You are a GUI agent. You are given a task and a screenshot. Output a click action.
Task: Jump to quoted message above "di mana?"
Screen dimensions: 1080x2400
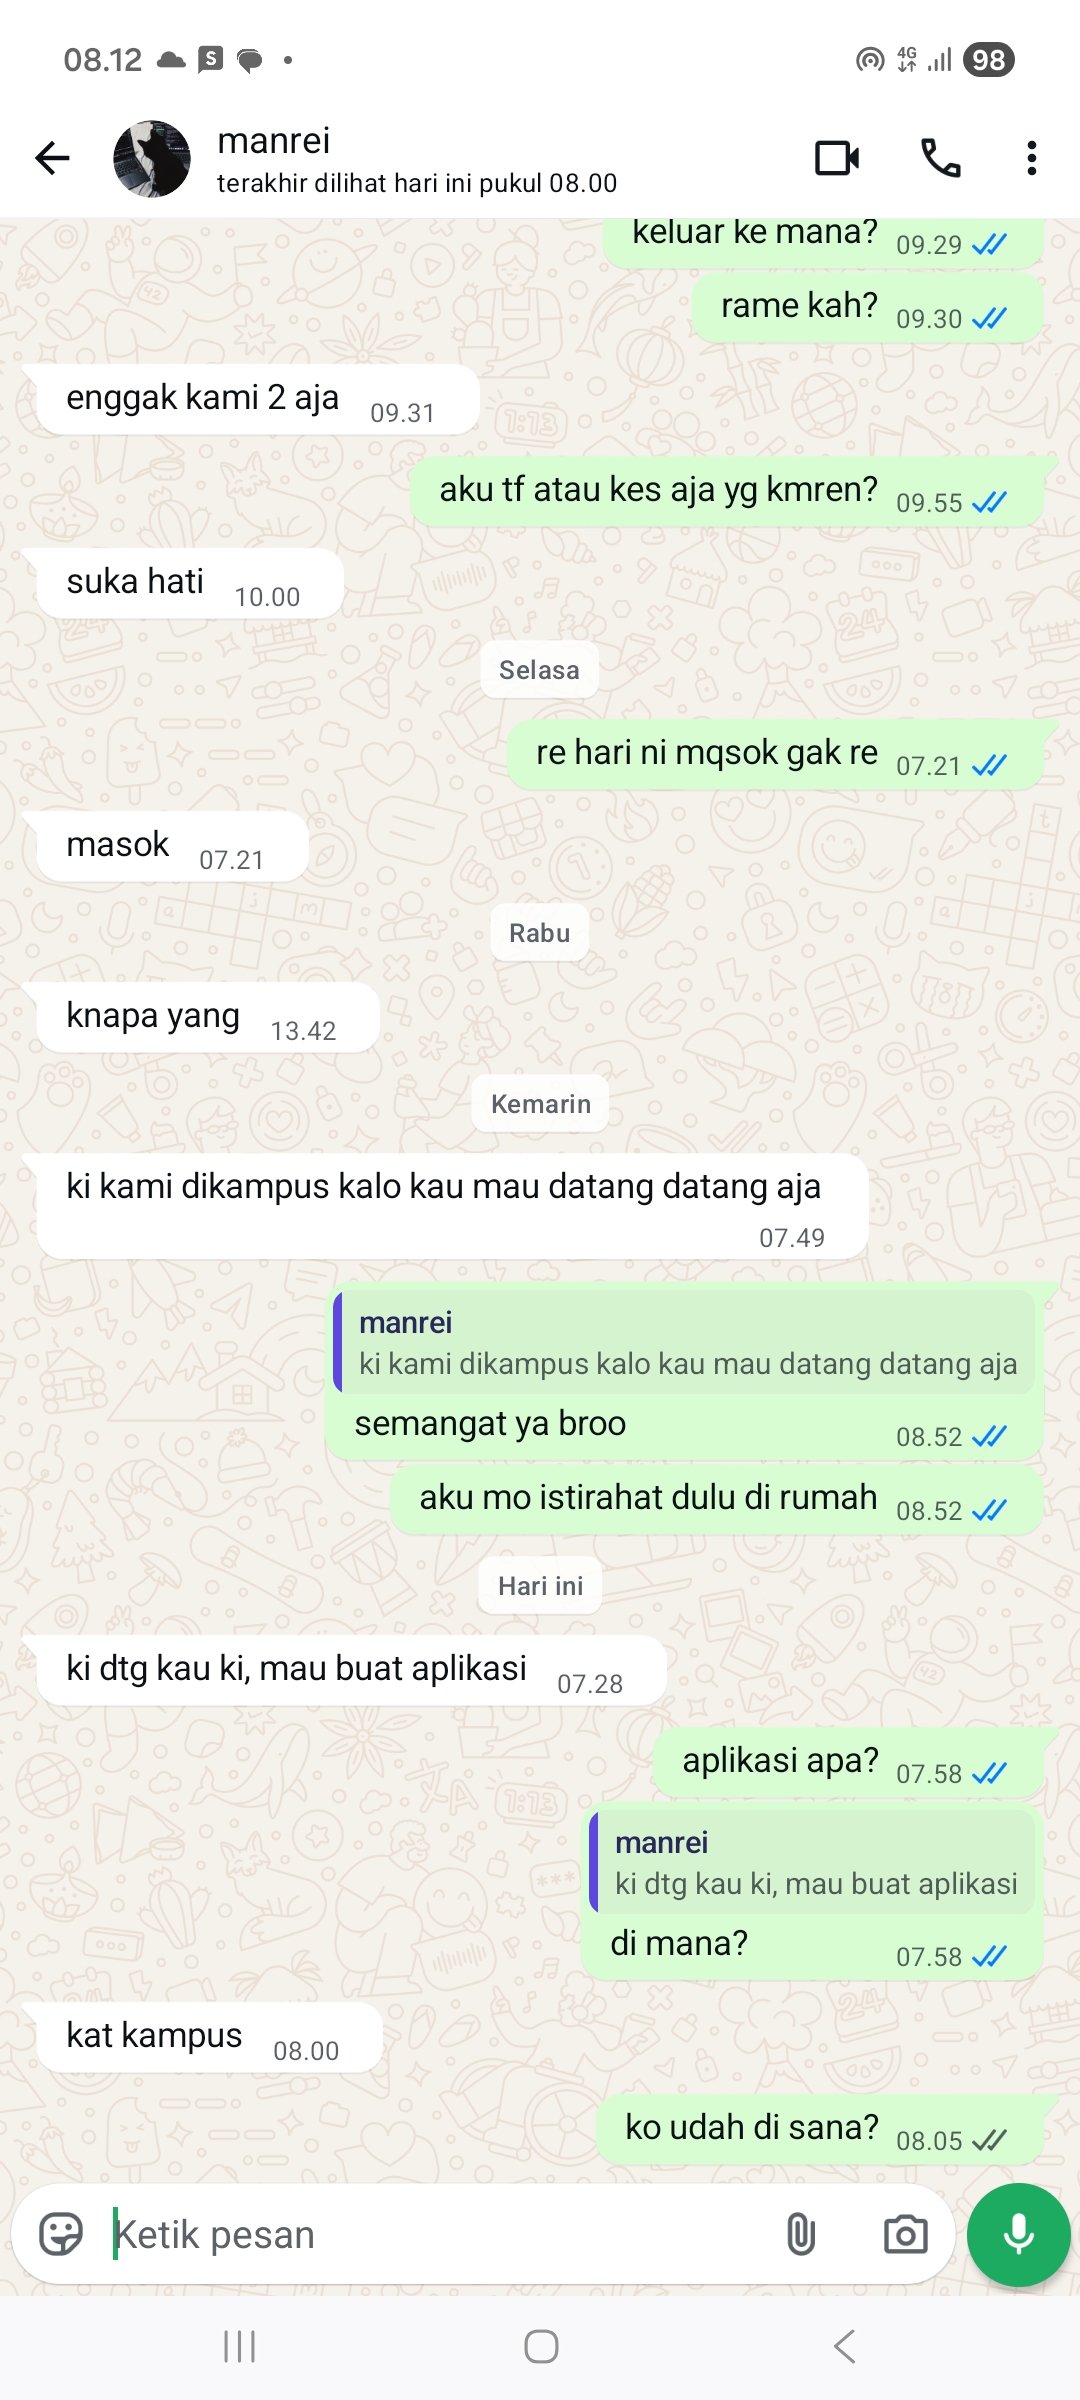click(x=812, y=1862)
